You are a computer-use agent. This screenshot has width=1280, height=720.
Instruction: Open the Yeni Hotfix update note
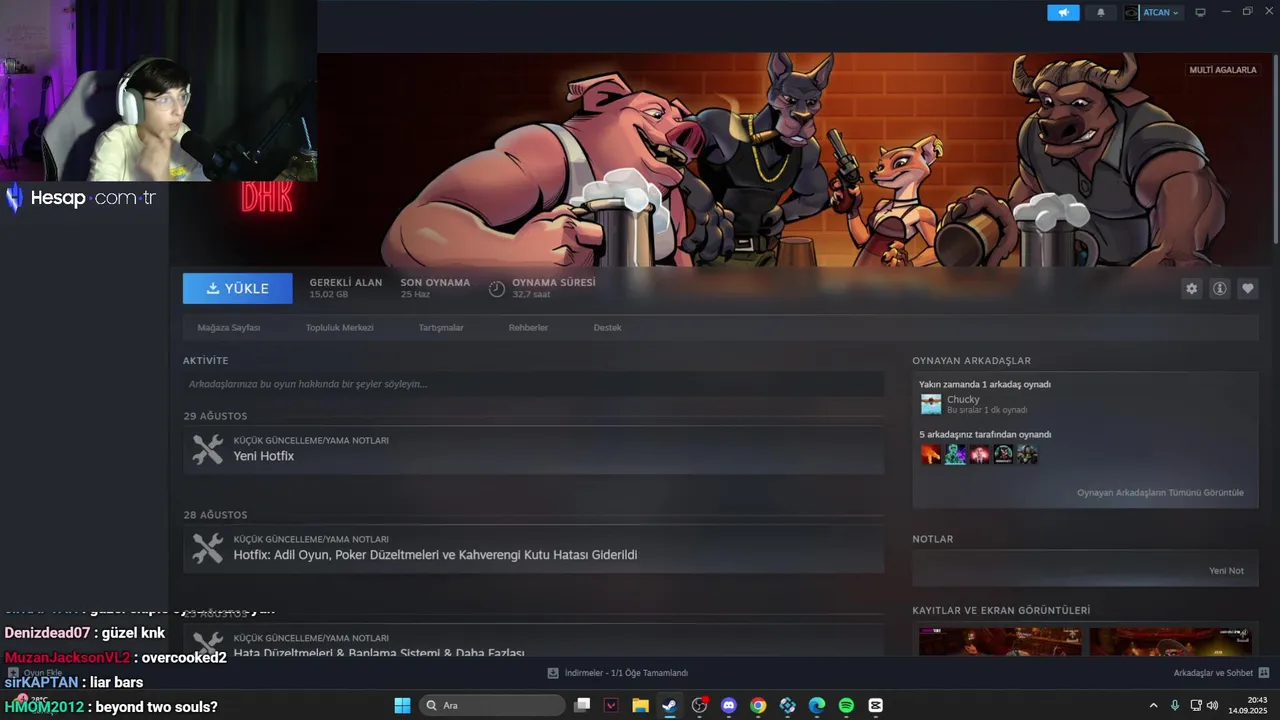coord(533,449)
